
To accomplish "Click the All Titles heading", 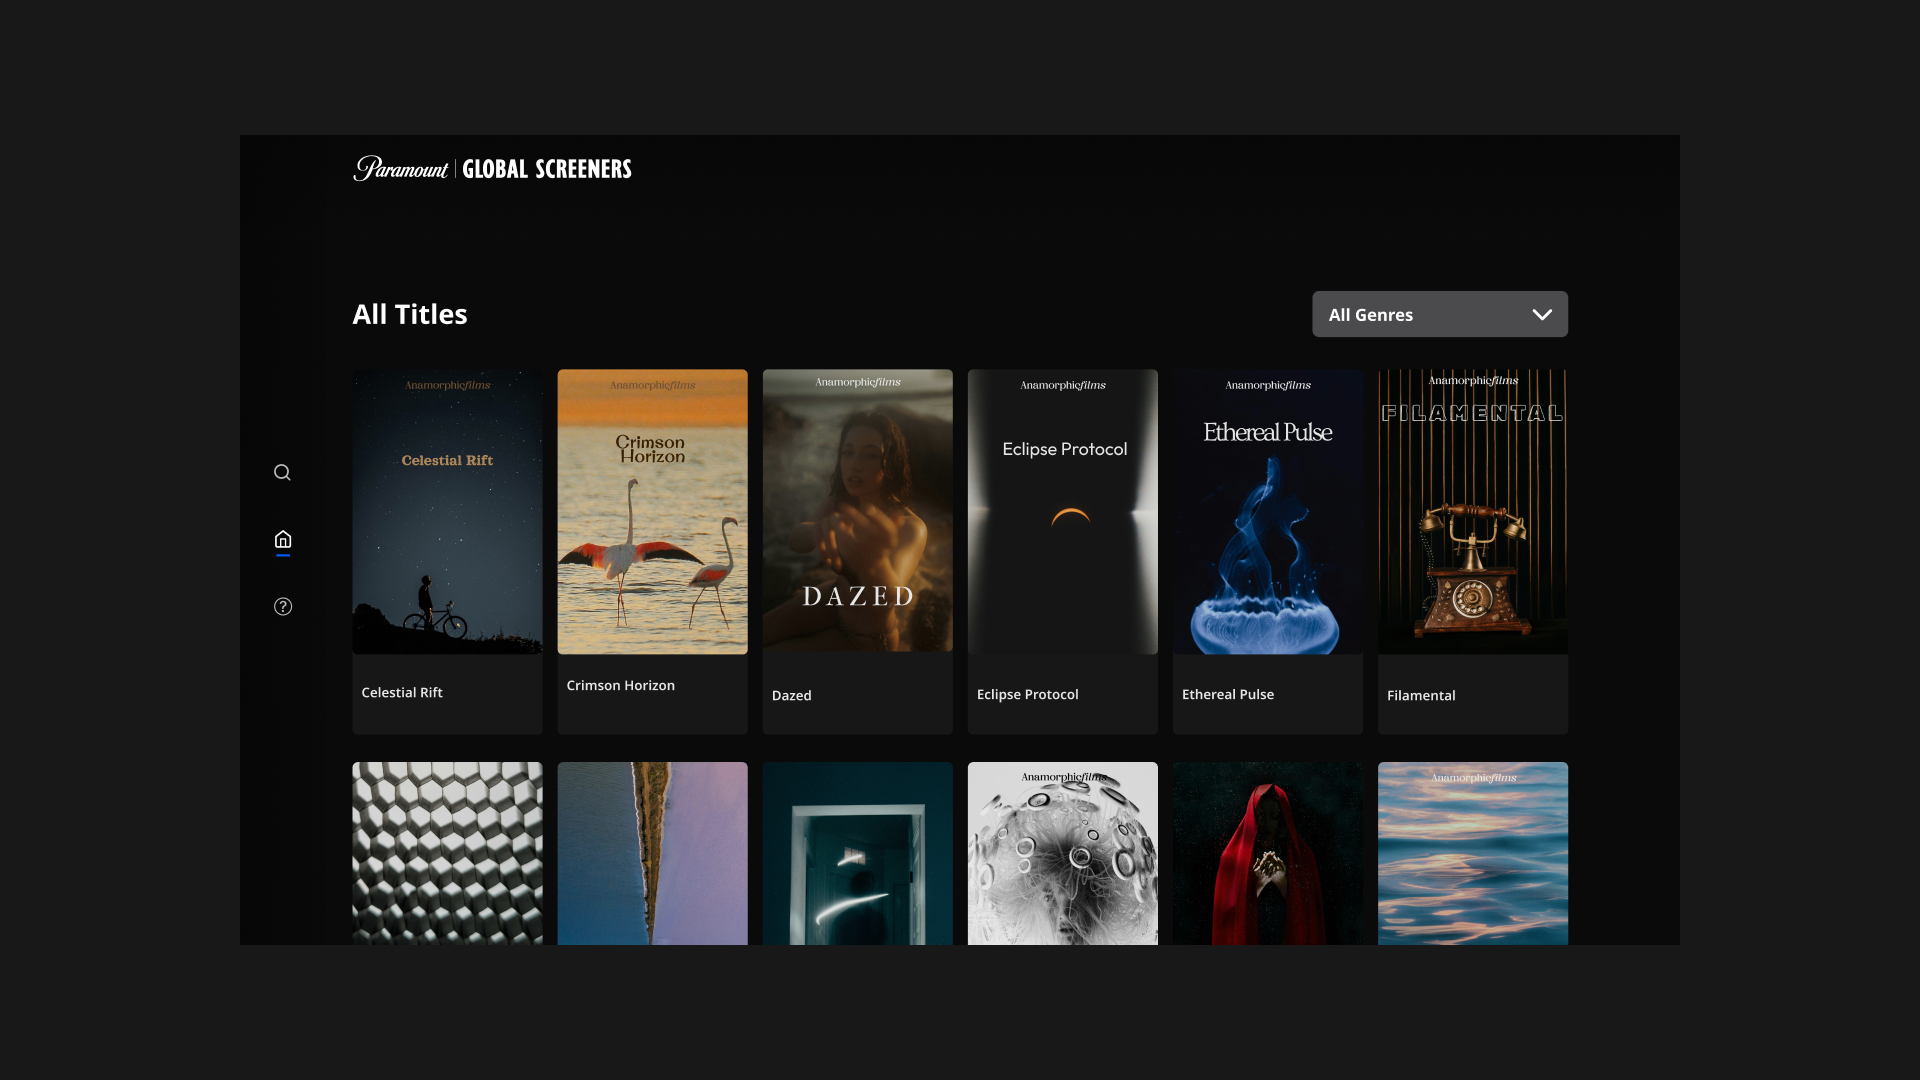I will [409, 314].
